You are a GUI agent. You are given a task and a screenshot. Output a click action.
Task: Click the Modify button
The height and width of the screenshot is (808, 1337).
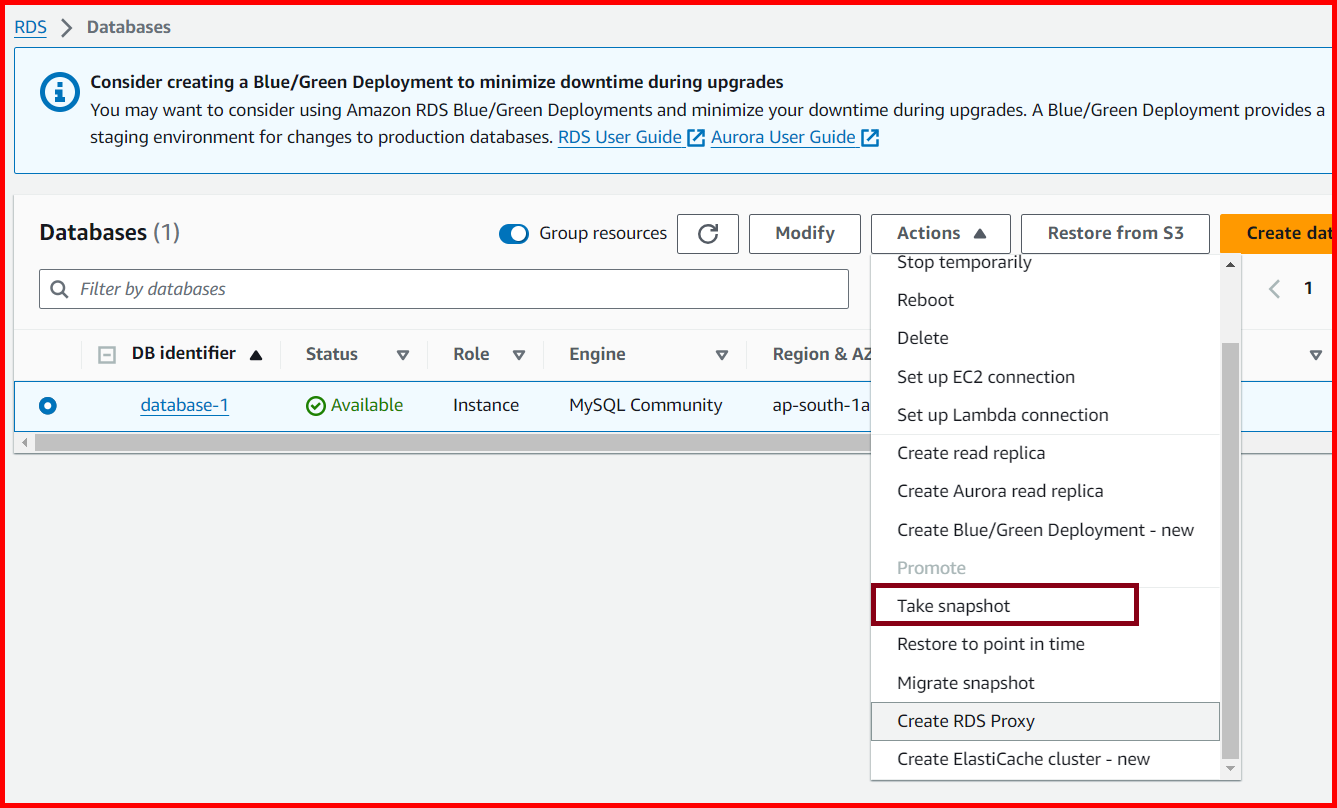point(804,234)
